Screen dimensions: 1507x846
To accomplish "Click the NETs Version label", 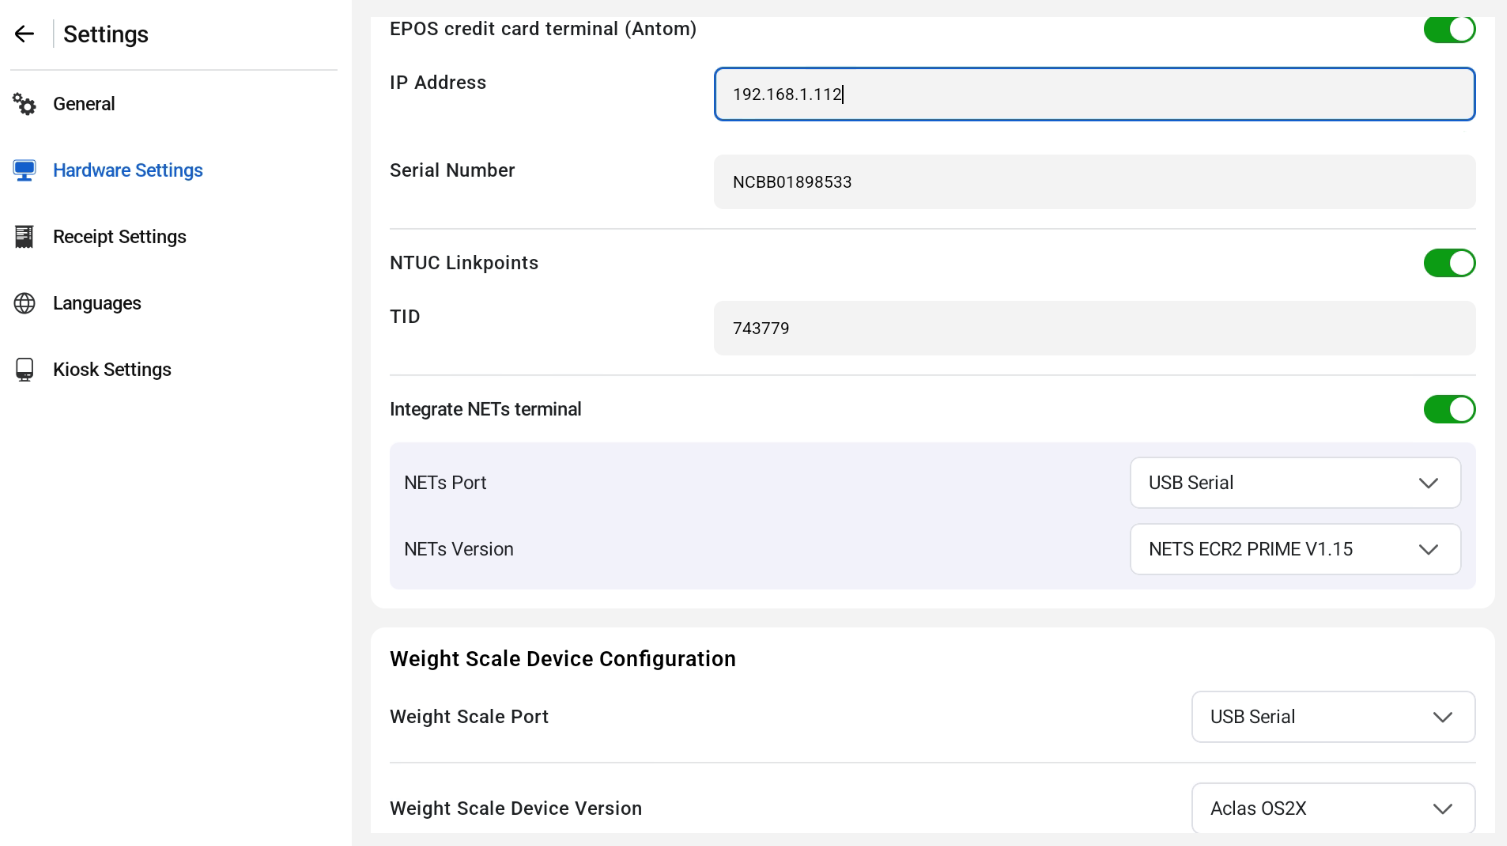I will (459, 549).
